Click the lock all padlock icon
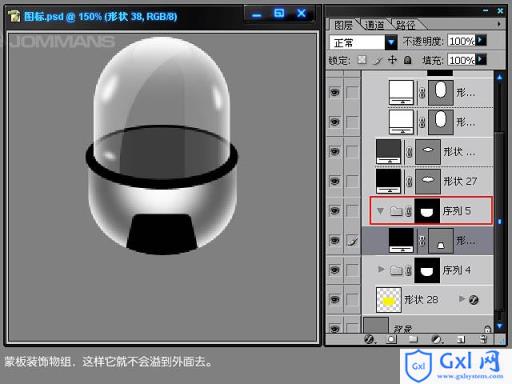512x384 pixels. point(407,60)
